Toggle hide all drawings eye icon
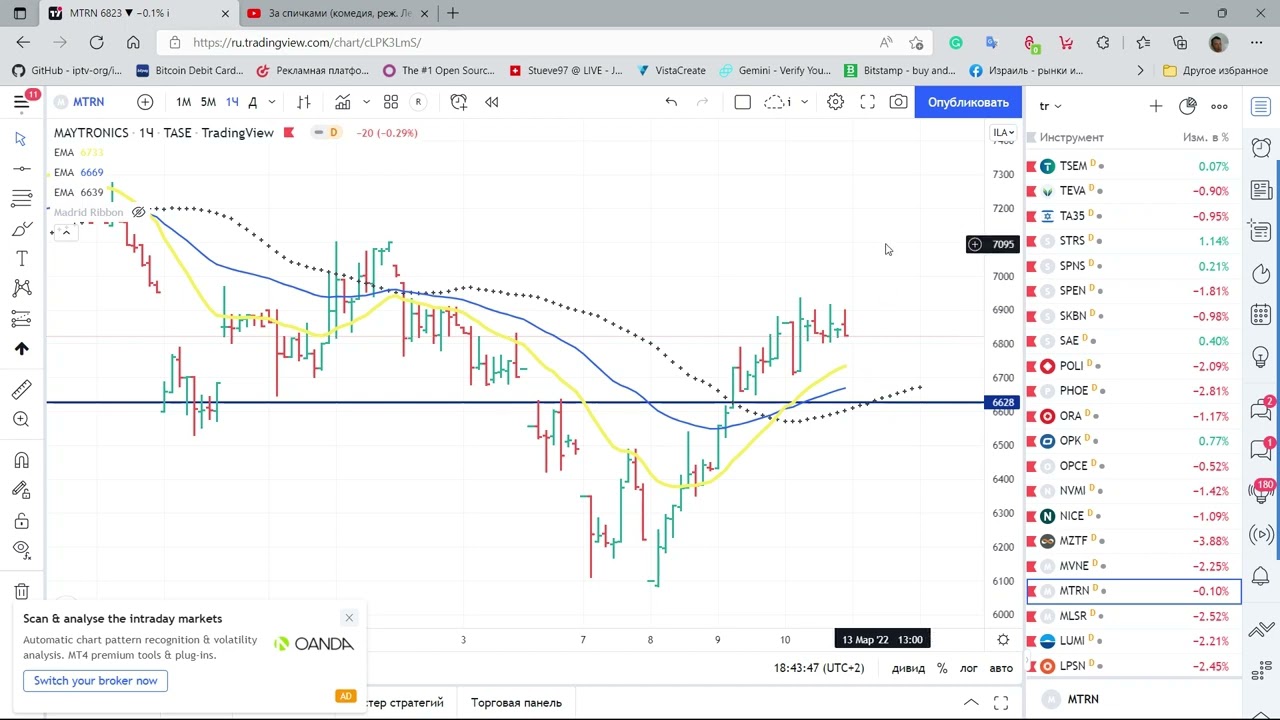The width and height of the screenshot is (1280, 720). pyautogui.click(x=21, y=548)
